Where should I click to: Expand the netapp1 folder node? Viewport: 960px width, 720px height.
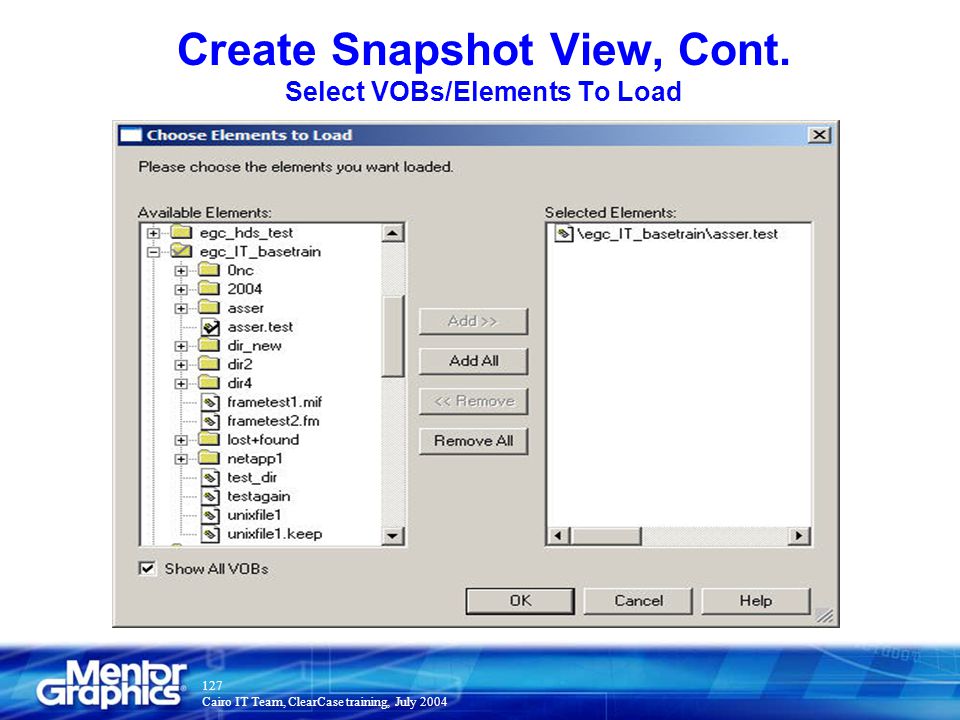coord(181,459)
